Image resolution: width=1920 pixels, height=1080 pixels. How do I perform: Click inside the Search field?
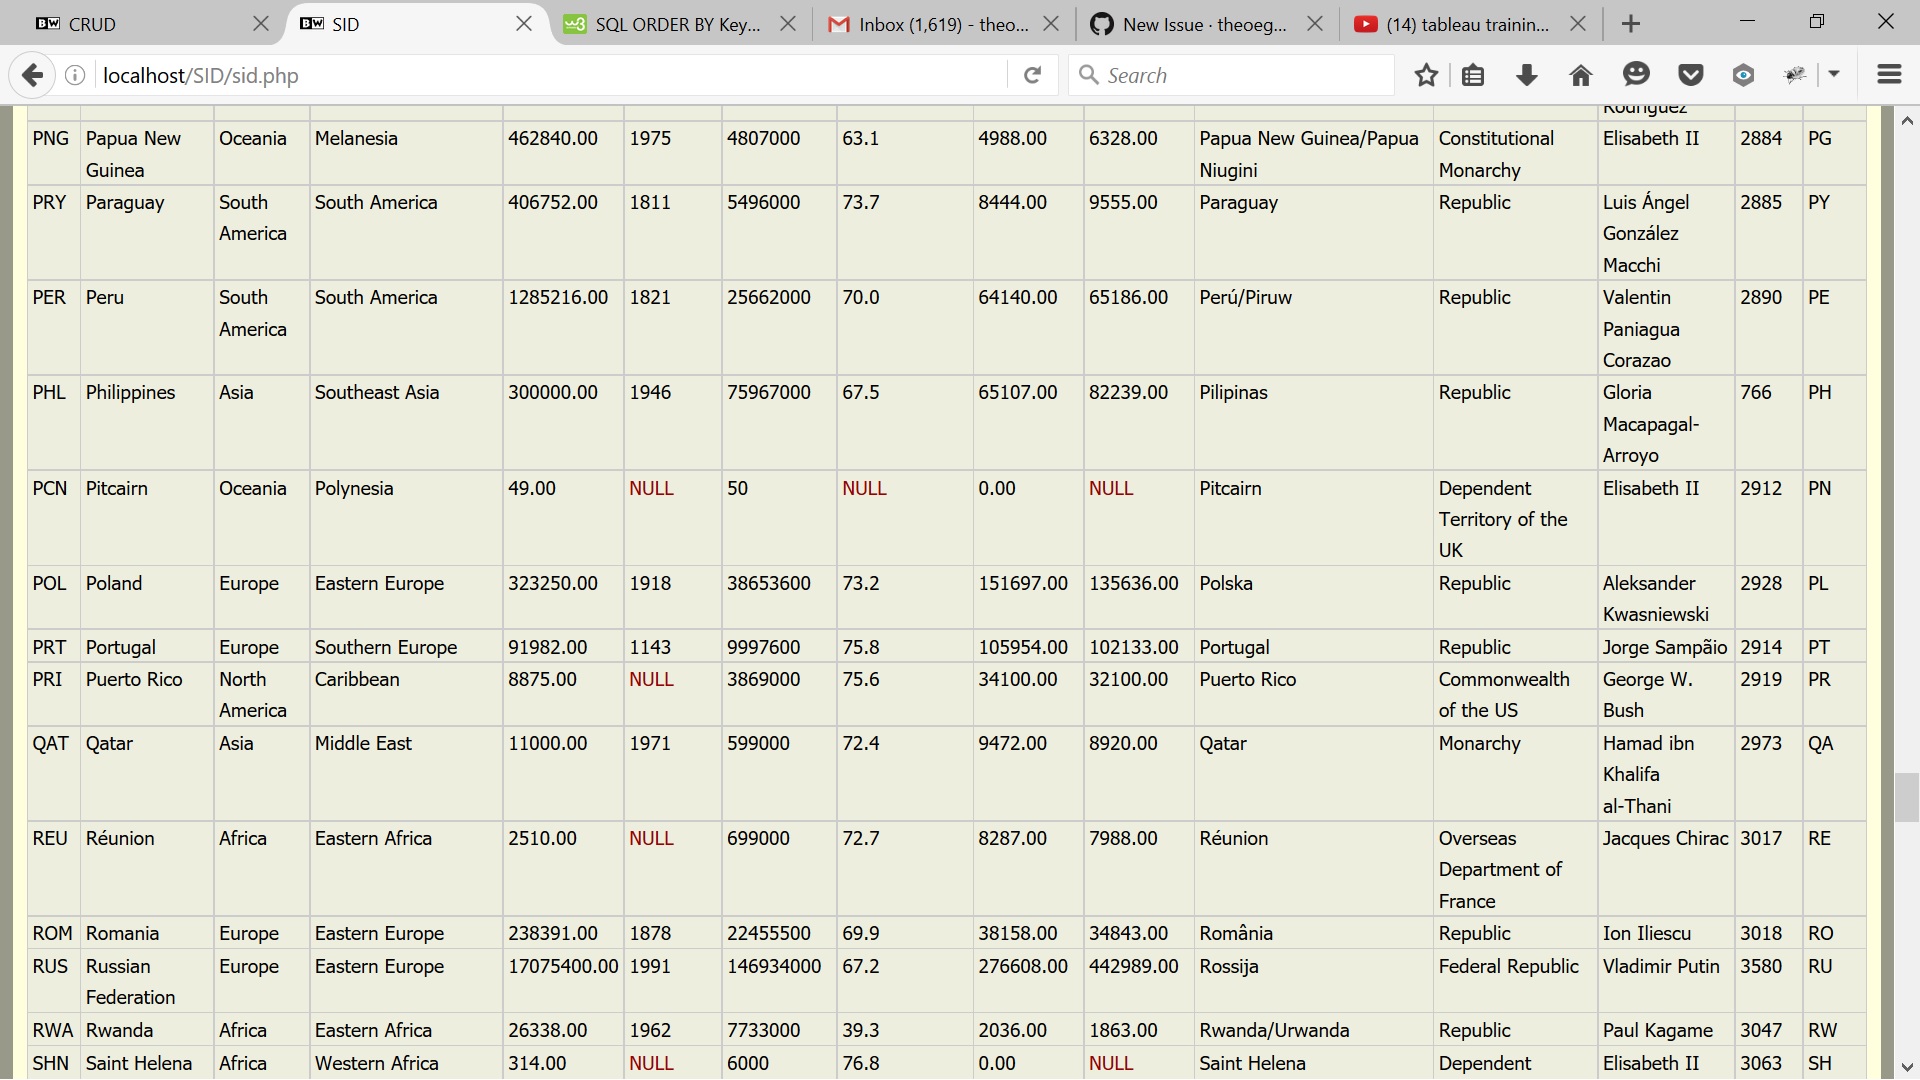point(1230,74)
